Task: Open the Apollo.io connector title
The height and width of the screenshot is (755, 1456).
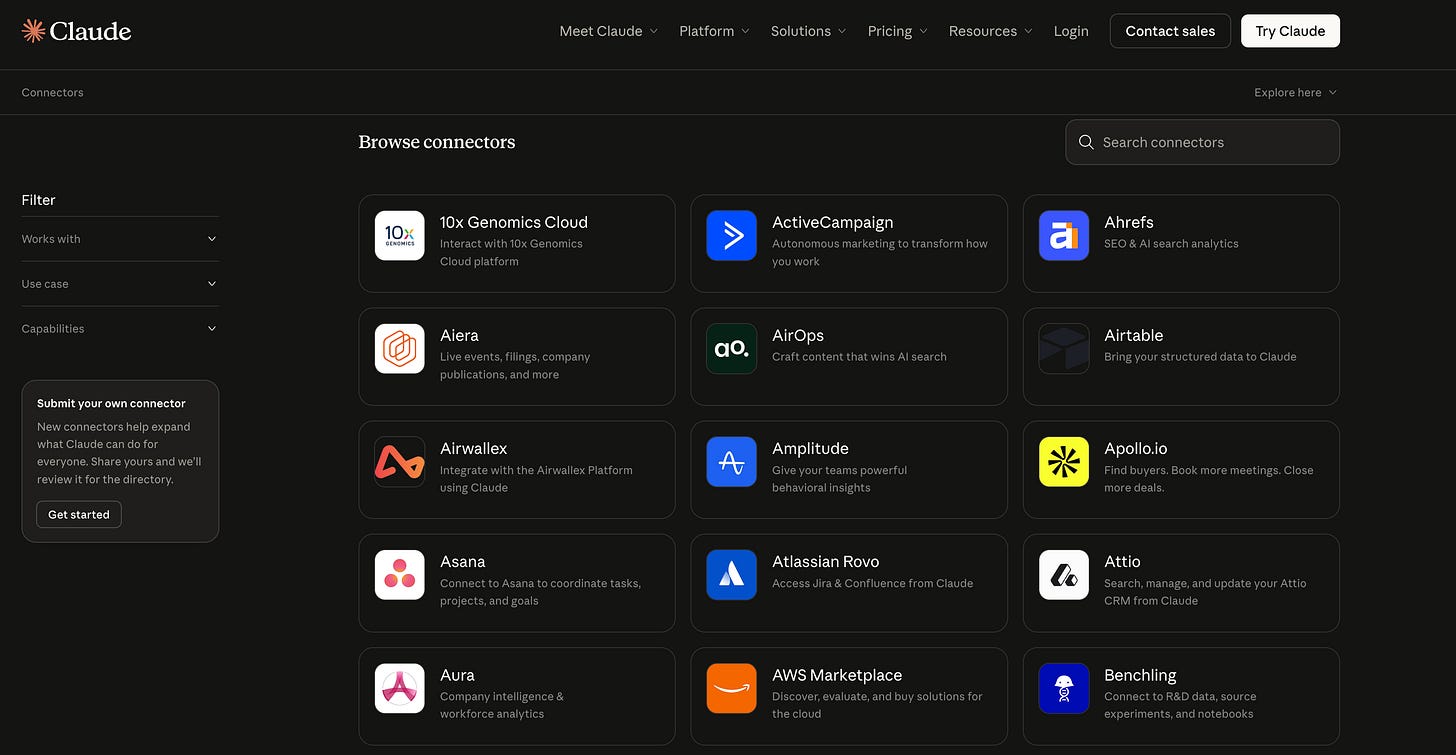Action: (1136, 448)
